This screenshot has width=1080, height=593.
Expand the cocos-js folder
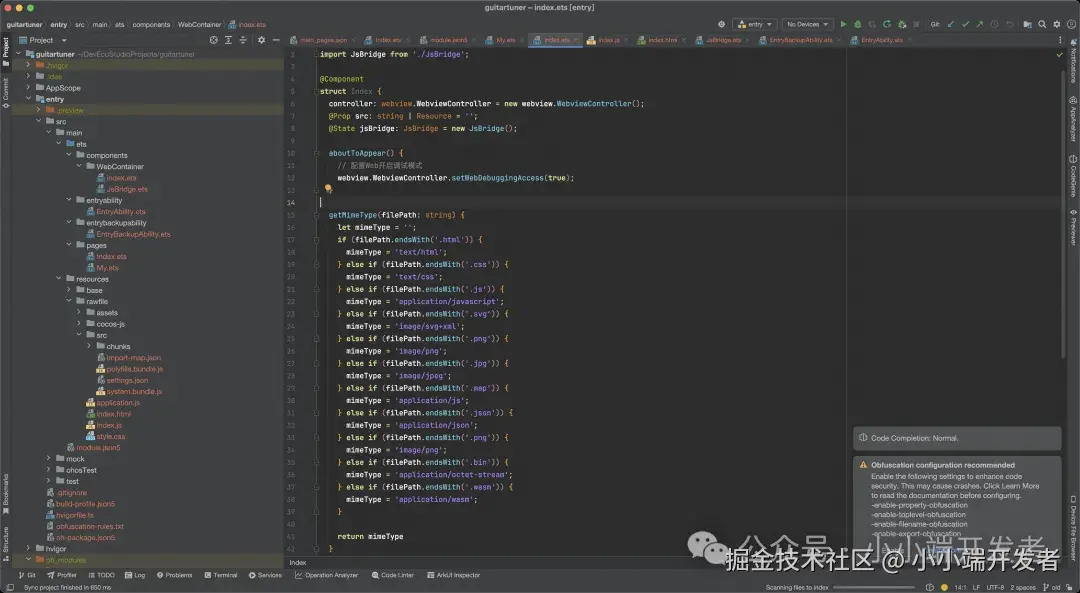(79, 324)
